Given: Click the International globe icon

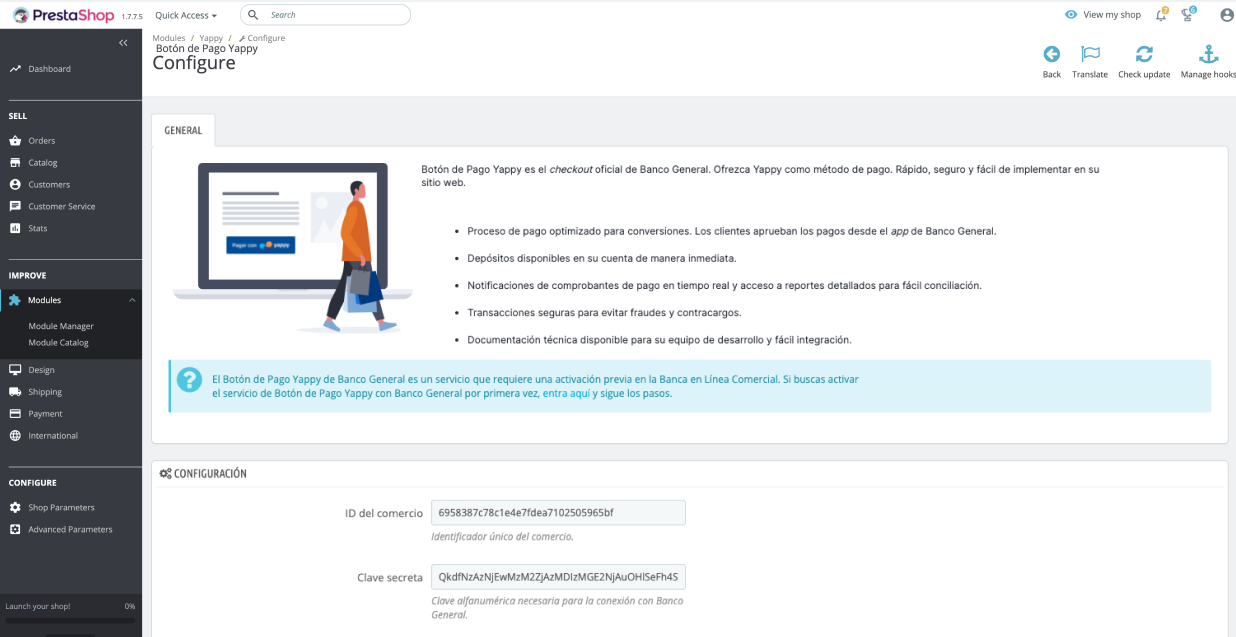Looking at the screenshot, I should coord(15,436).
